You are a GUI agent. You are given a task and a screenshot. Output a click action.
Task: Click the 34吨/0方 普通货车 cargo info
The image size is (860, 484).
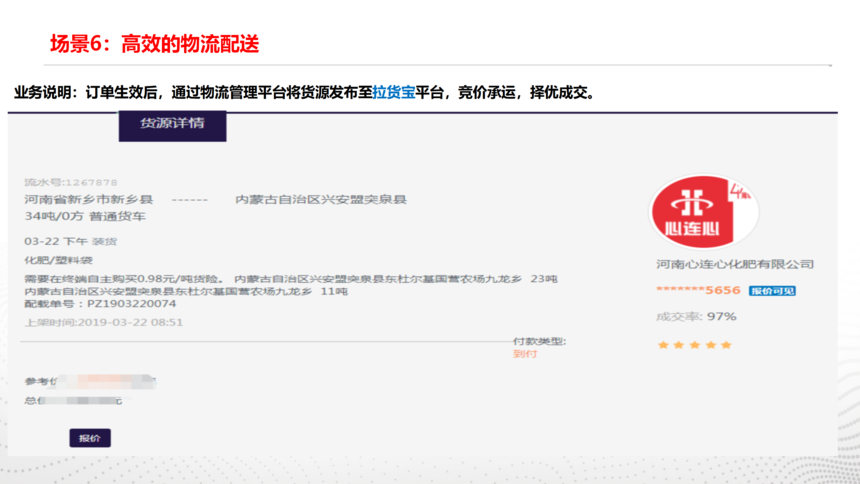(85, 216)
